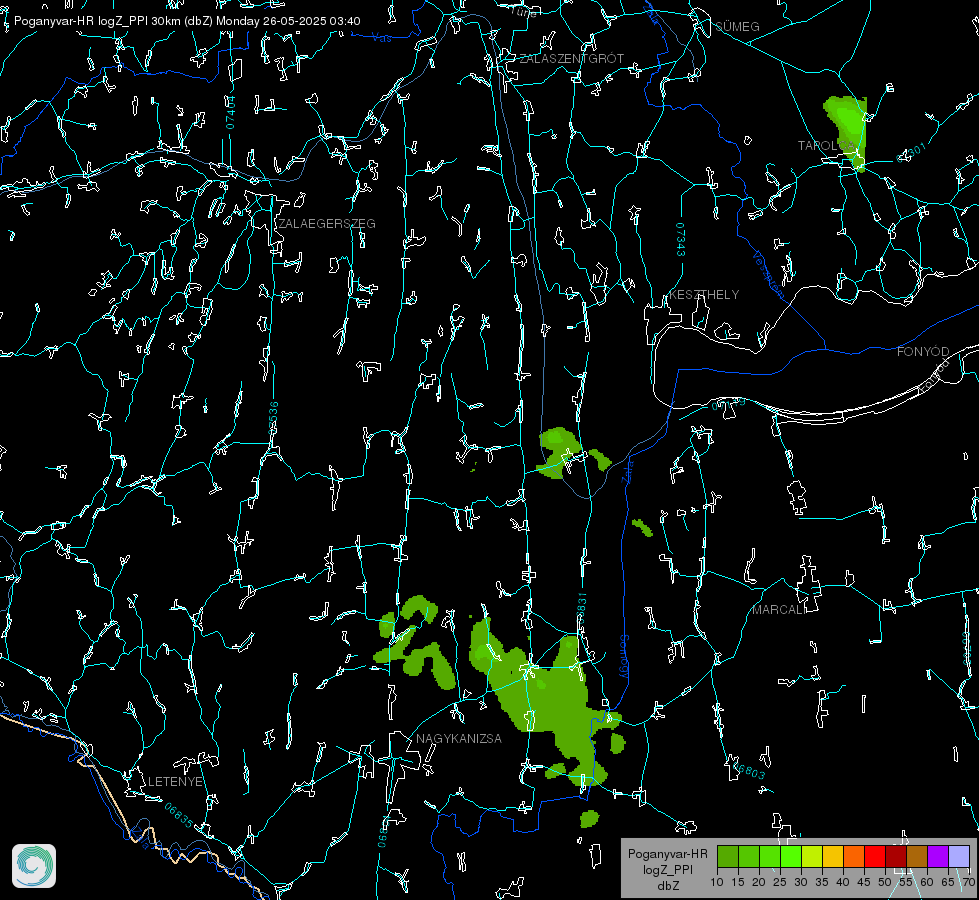
Task: Click the TAPOLCA town label
Action: coord(826,146)
